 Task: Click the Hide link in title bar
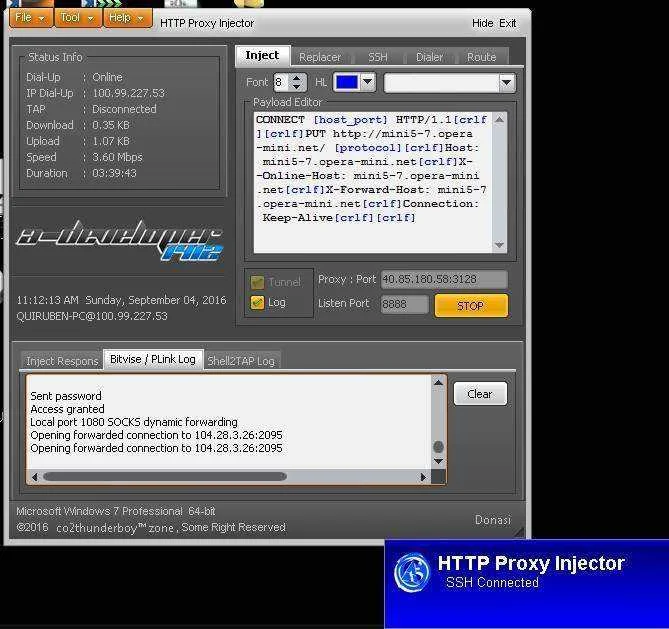click(483, 23)
